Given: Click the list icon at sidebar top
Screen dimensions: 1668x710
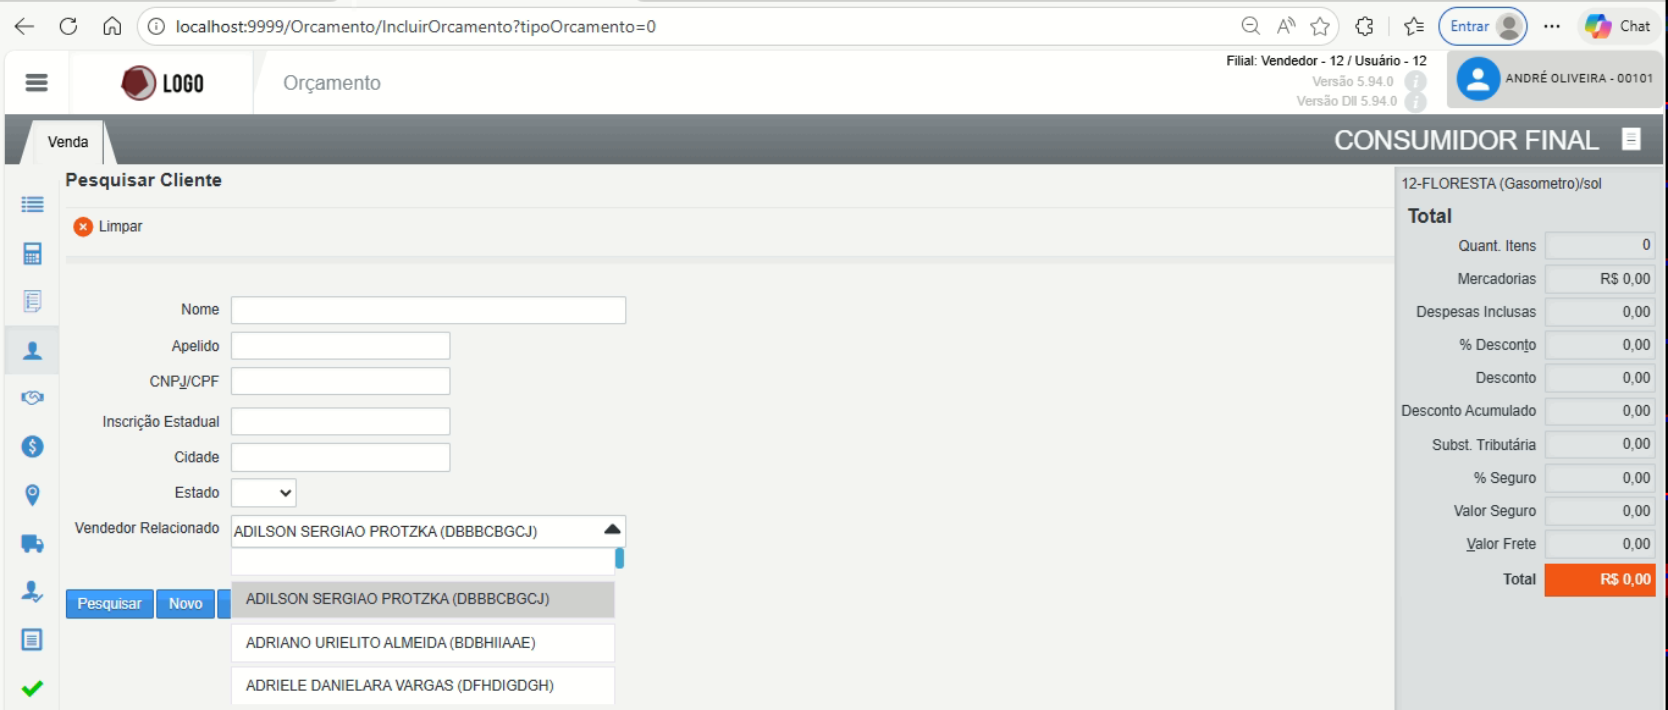Looking at the screenshot, I should pyautogui.click(x=32, y=205).
